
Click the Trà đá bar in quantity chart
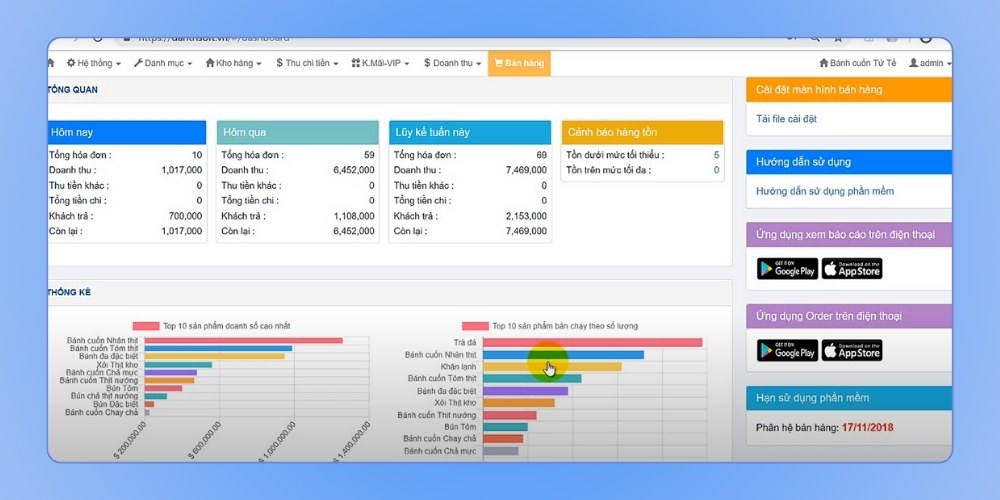[x=592, y=342]
